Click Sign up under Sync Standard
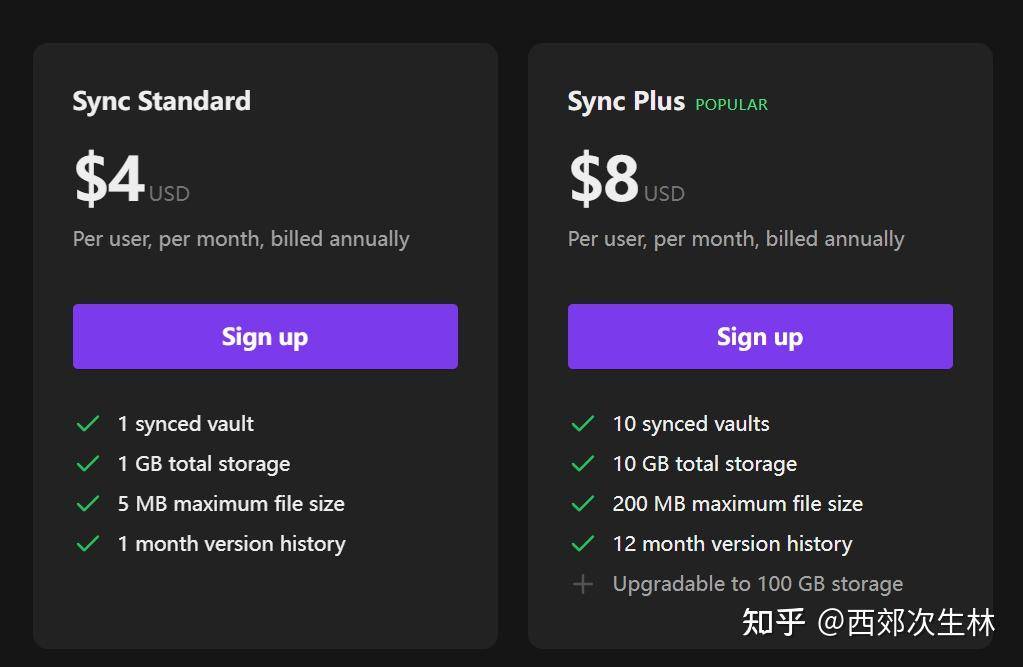Screen dimensions: 1023x667 coord(265,336)
